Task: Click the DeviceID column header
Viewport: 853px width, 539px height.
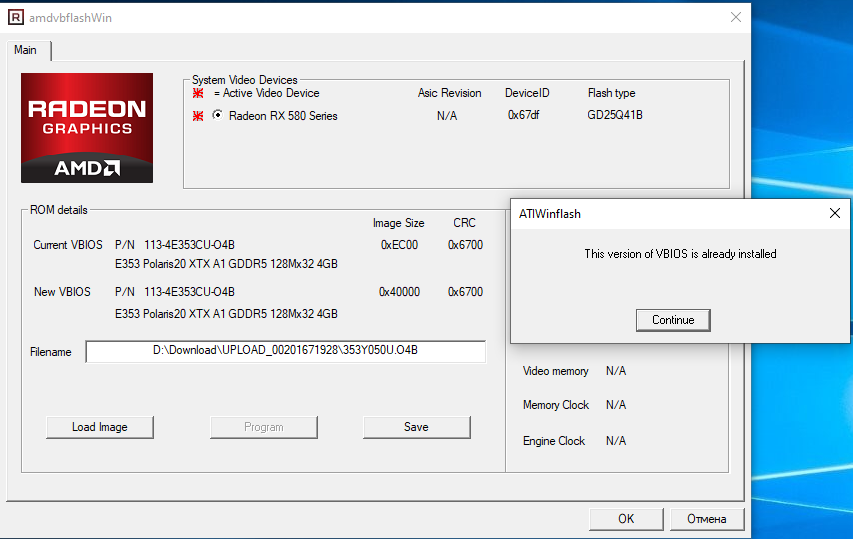Action: pyautogui.click(x=527, y=93)
